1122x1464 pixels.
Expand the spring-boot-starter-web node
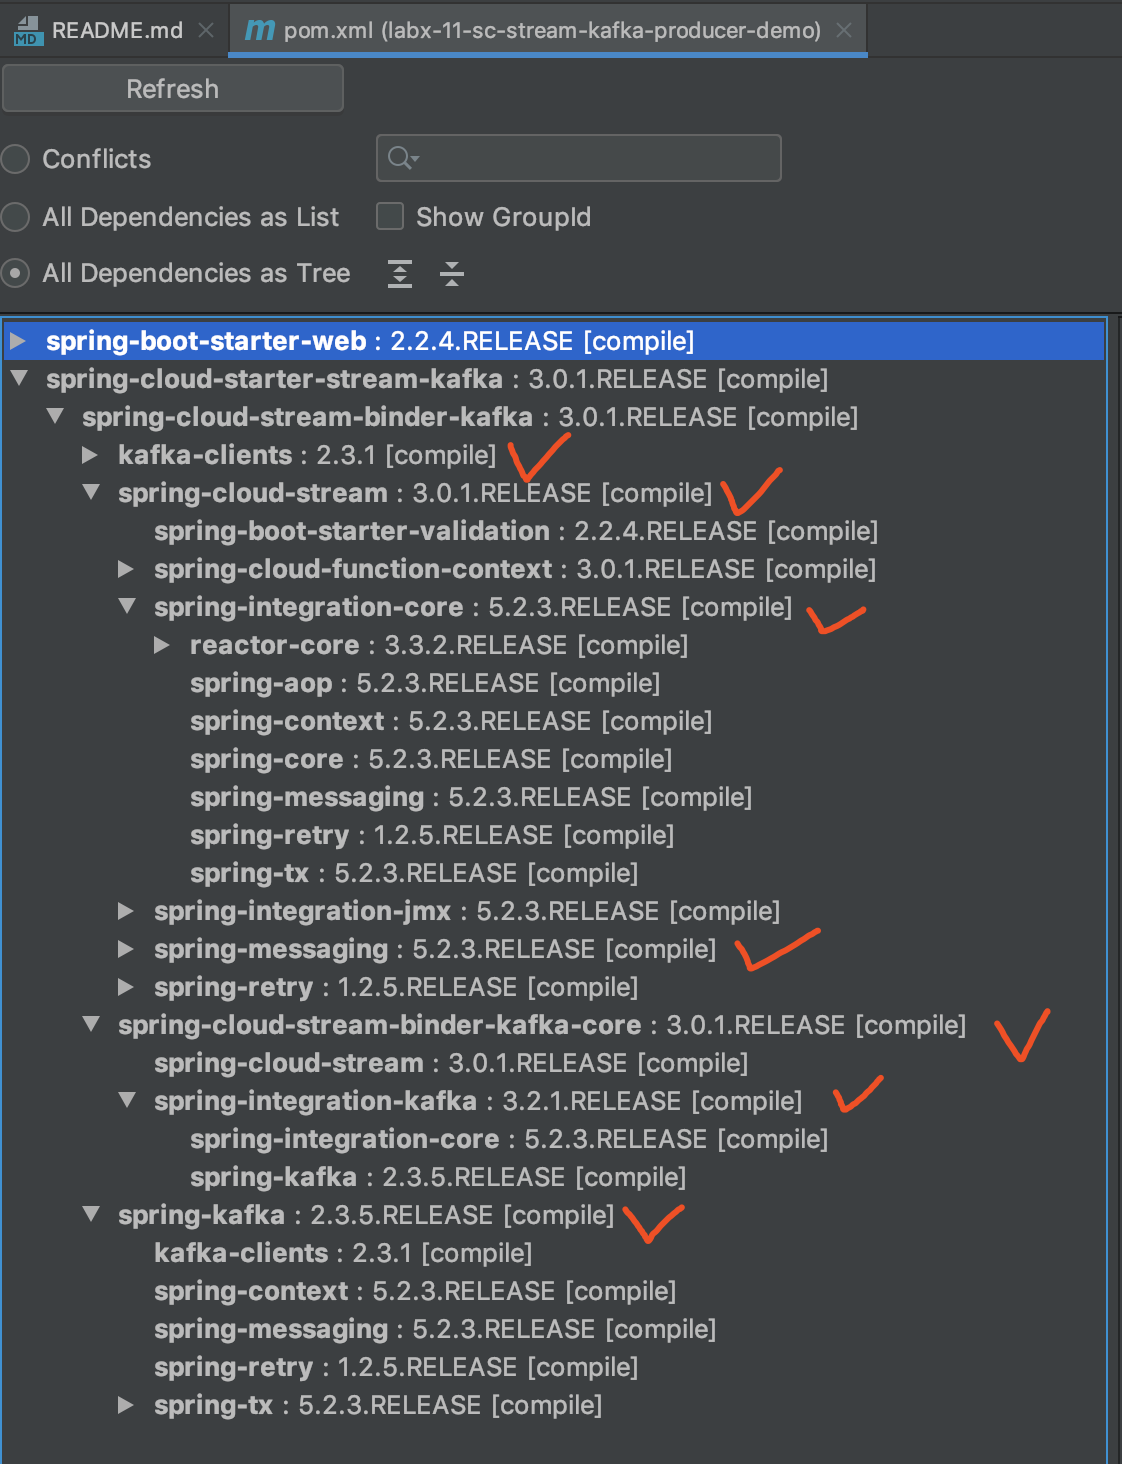tap(20, 340)
